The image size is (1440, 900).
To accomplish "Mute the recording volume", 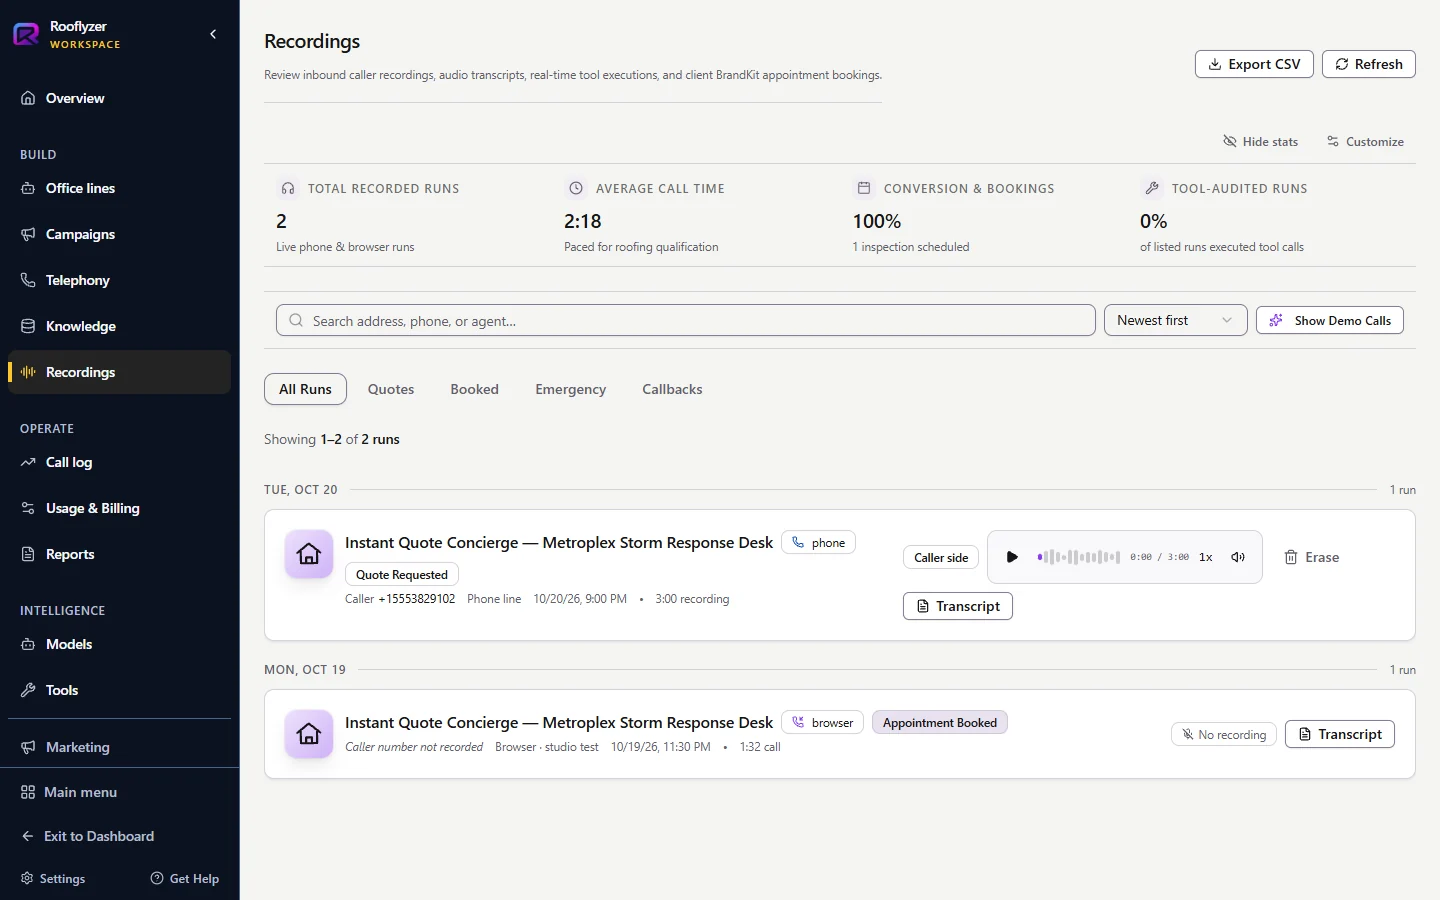I will tap(1238, 557).
